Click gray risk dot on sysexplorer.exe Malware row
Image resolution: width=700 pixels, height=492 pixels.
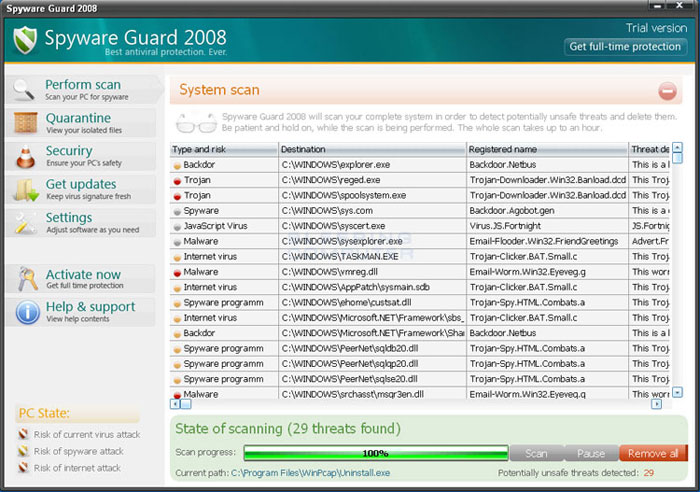(x=177, y=242)
